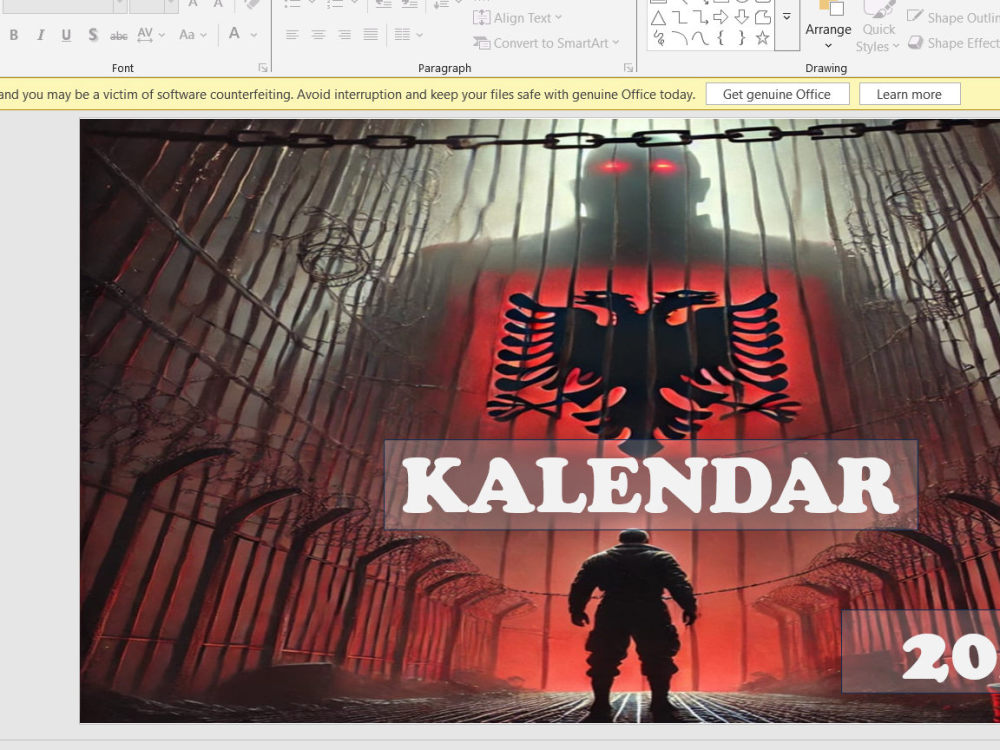Open the Font dialog launcher
Screen dimensions: 1000x750
point(262,68)
